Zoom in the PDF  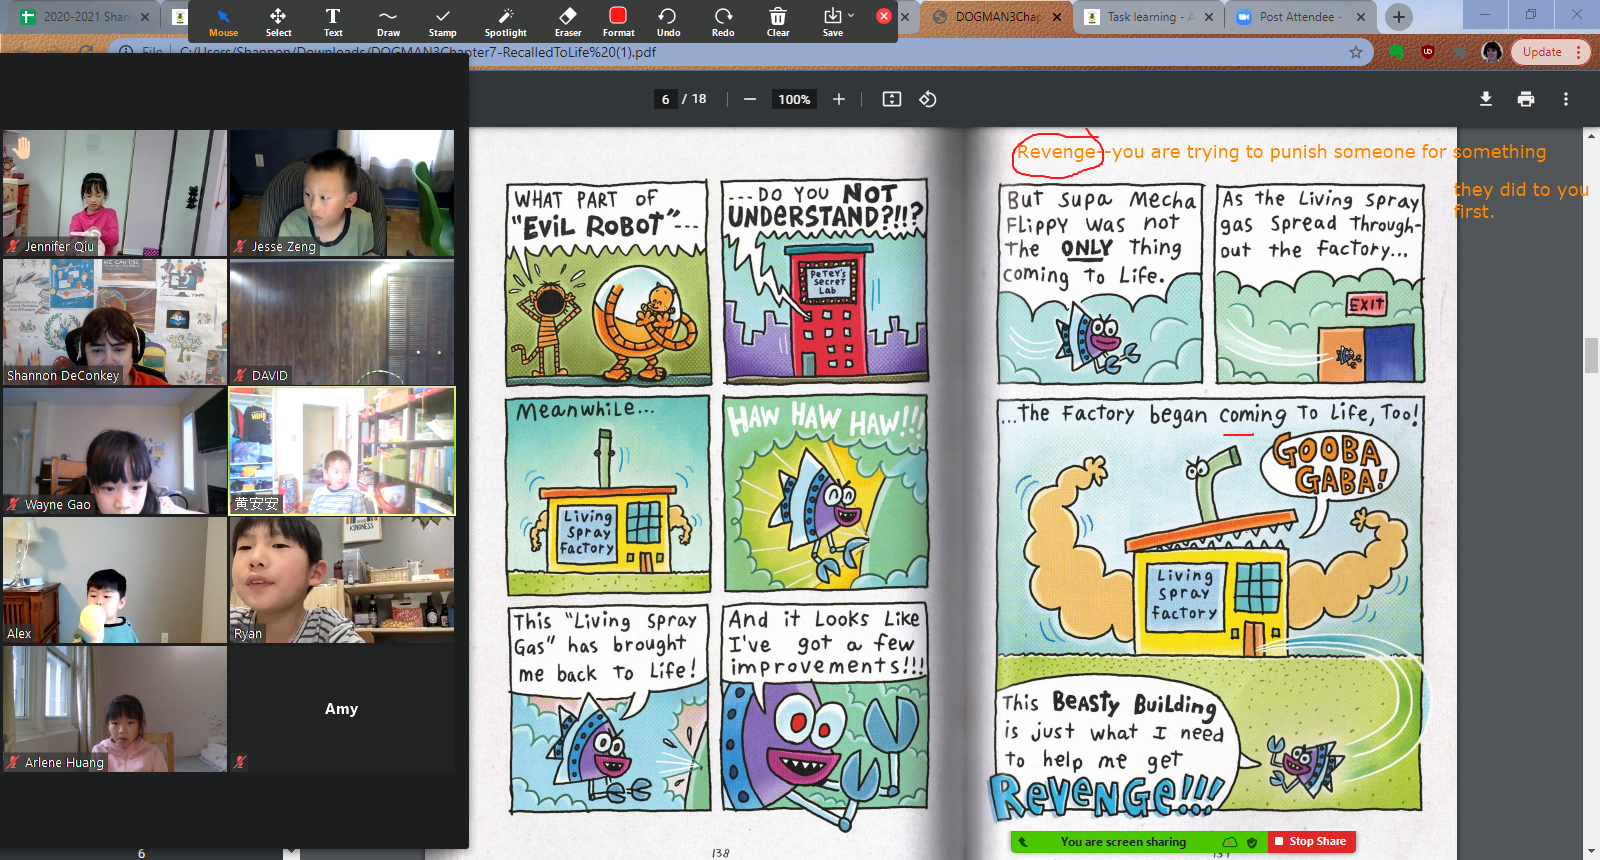(839, 99)
